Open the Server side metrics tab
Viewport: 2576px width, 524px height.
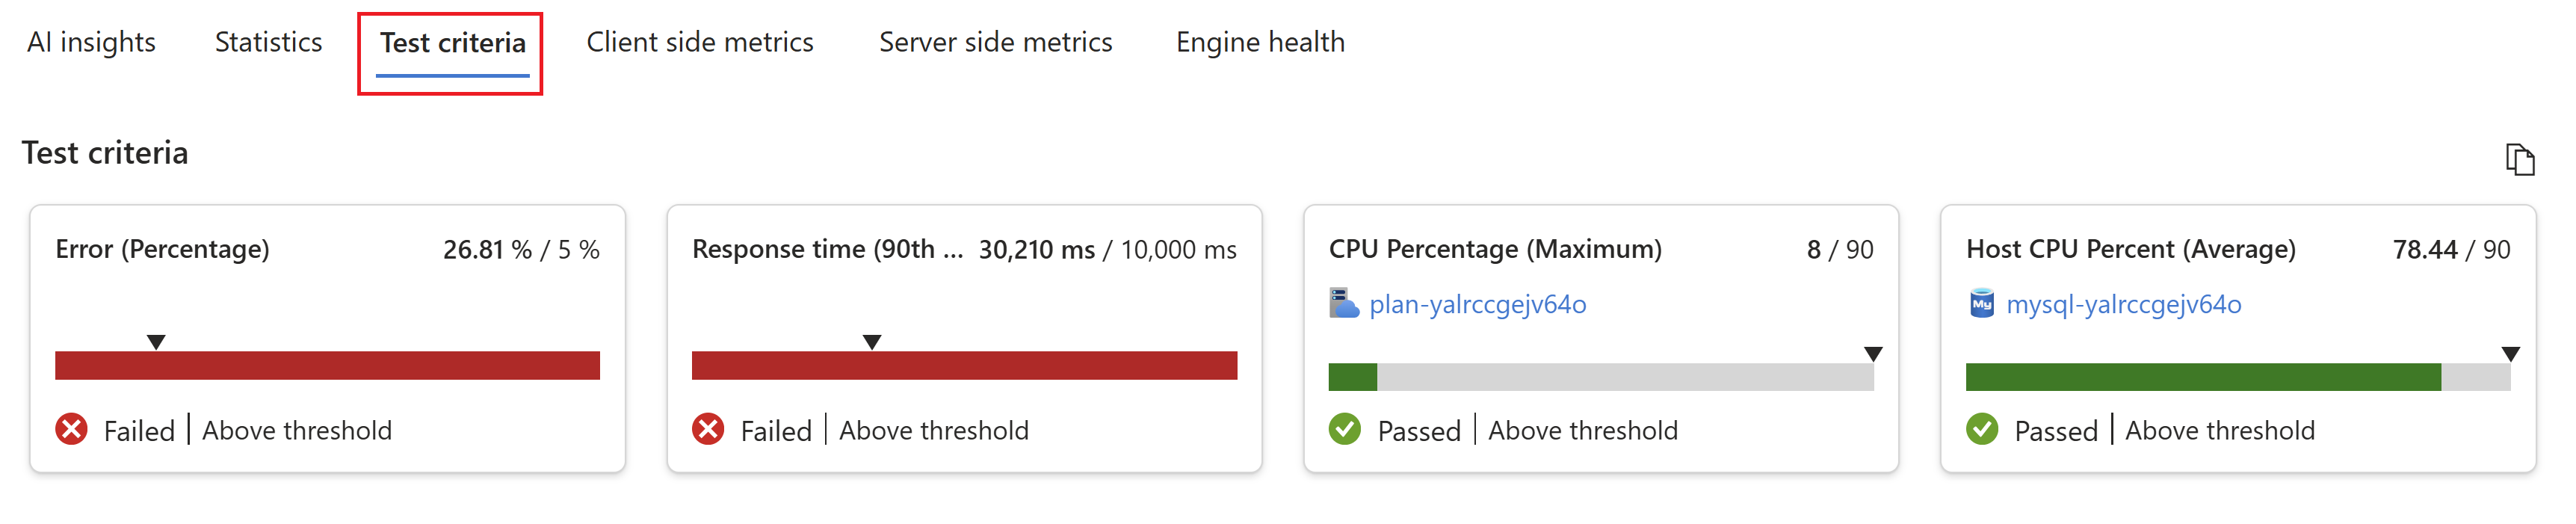point(995,42)
